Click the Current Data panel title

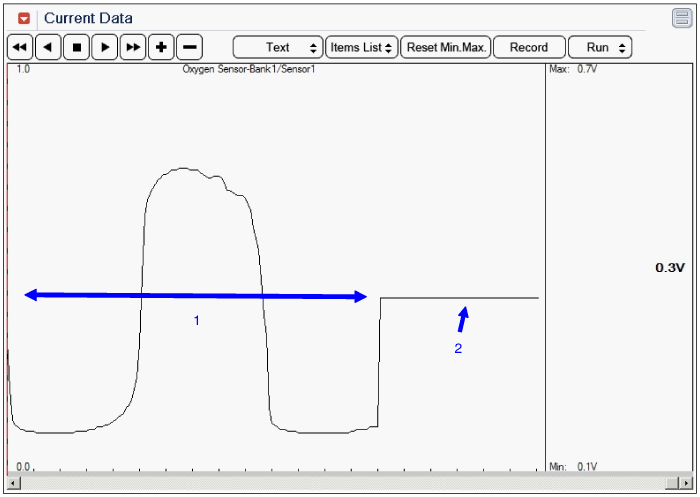click(88, 18)
